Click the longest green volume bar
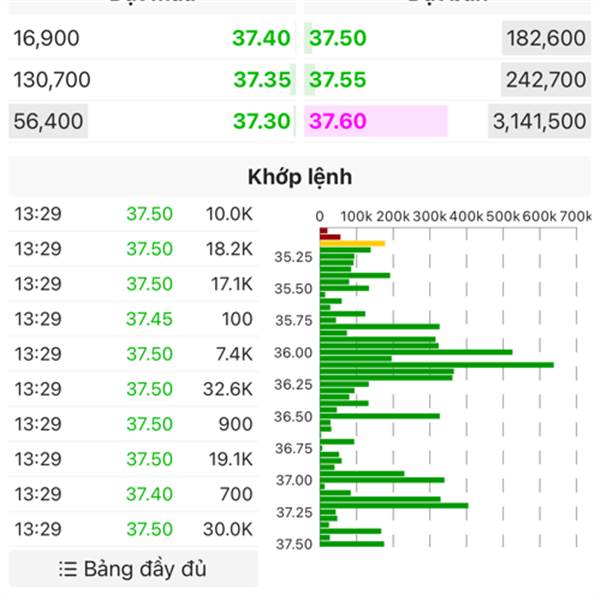Image resolution: width=600 pixels, height=600 pixels. pyautogui.click(x=437, y=364)
